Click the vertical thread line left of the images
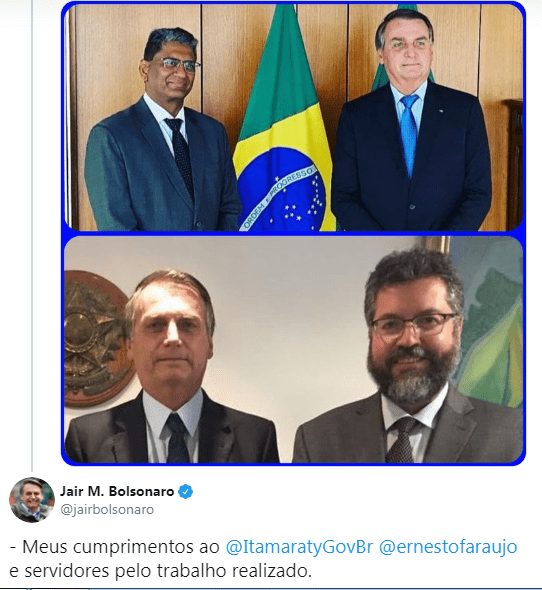 coord(32,235)
